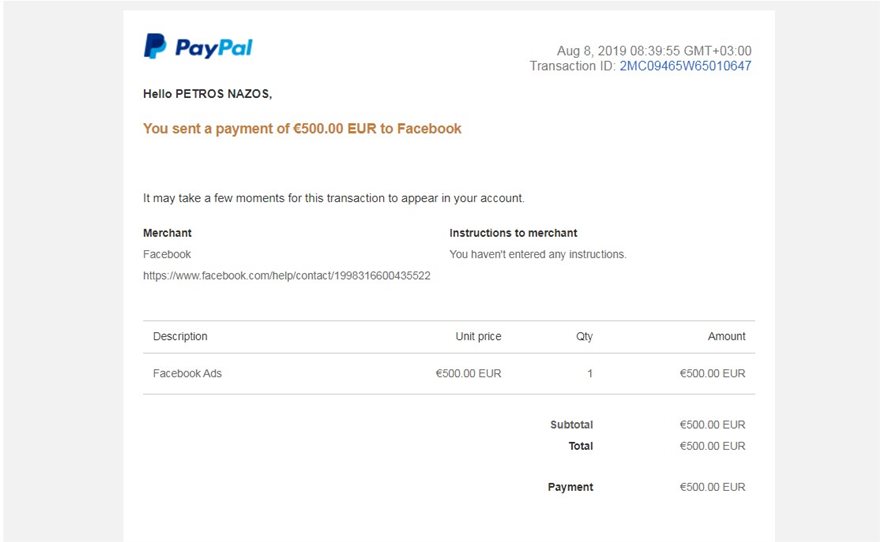Click the payment sent to Facebook headline
This screenshot has width=880, height=542.
302,129
